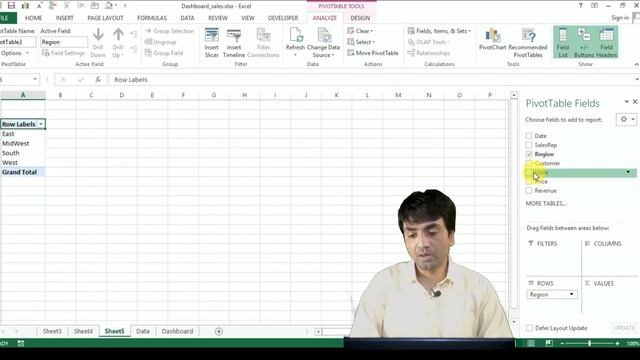The image size is (640, 360).
Task: Check the Revenue field checkbox
Action: pos(529,191)
